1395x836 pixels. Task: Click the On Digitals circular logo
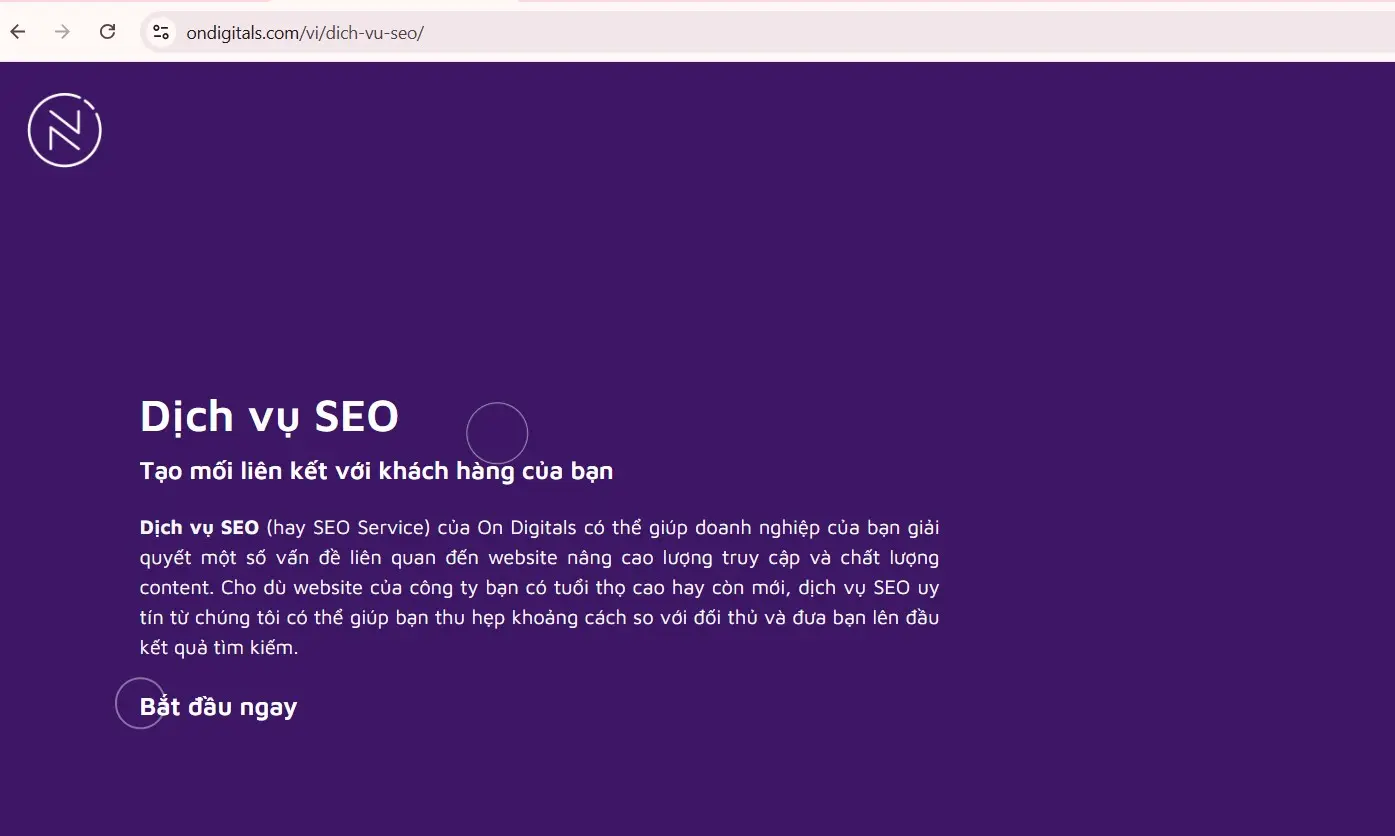point(65,130)
